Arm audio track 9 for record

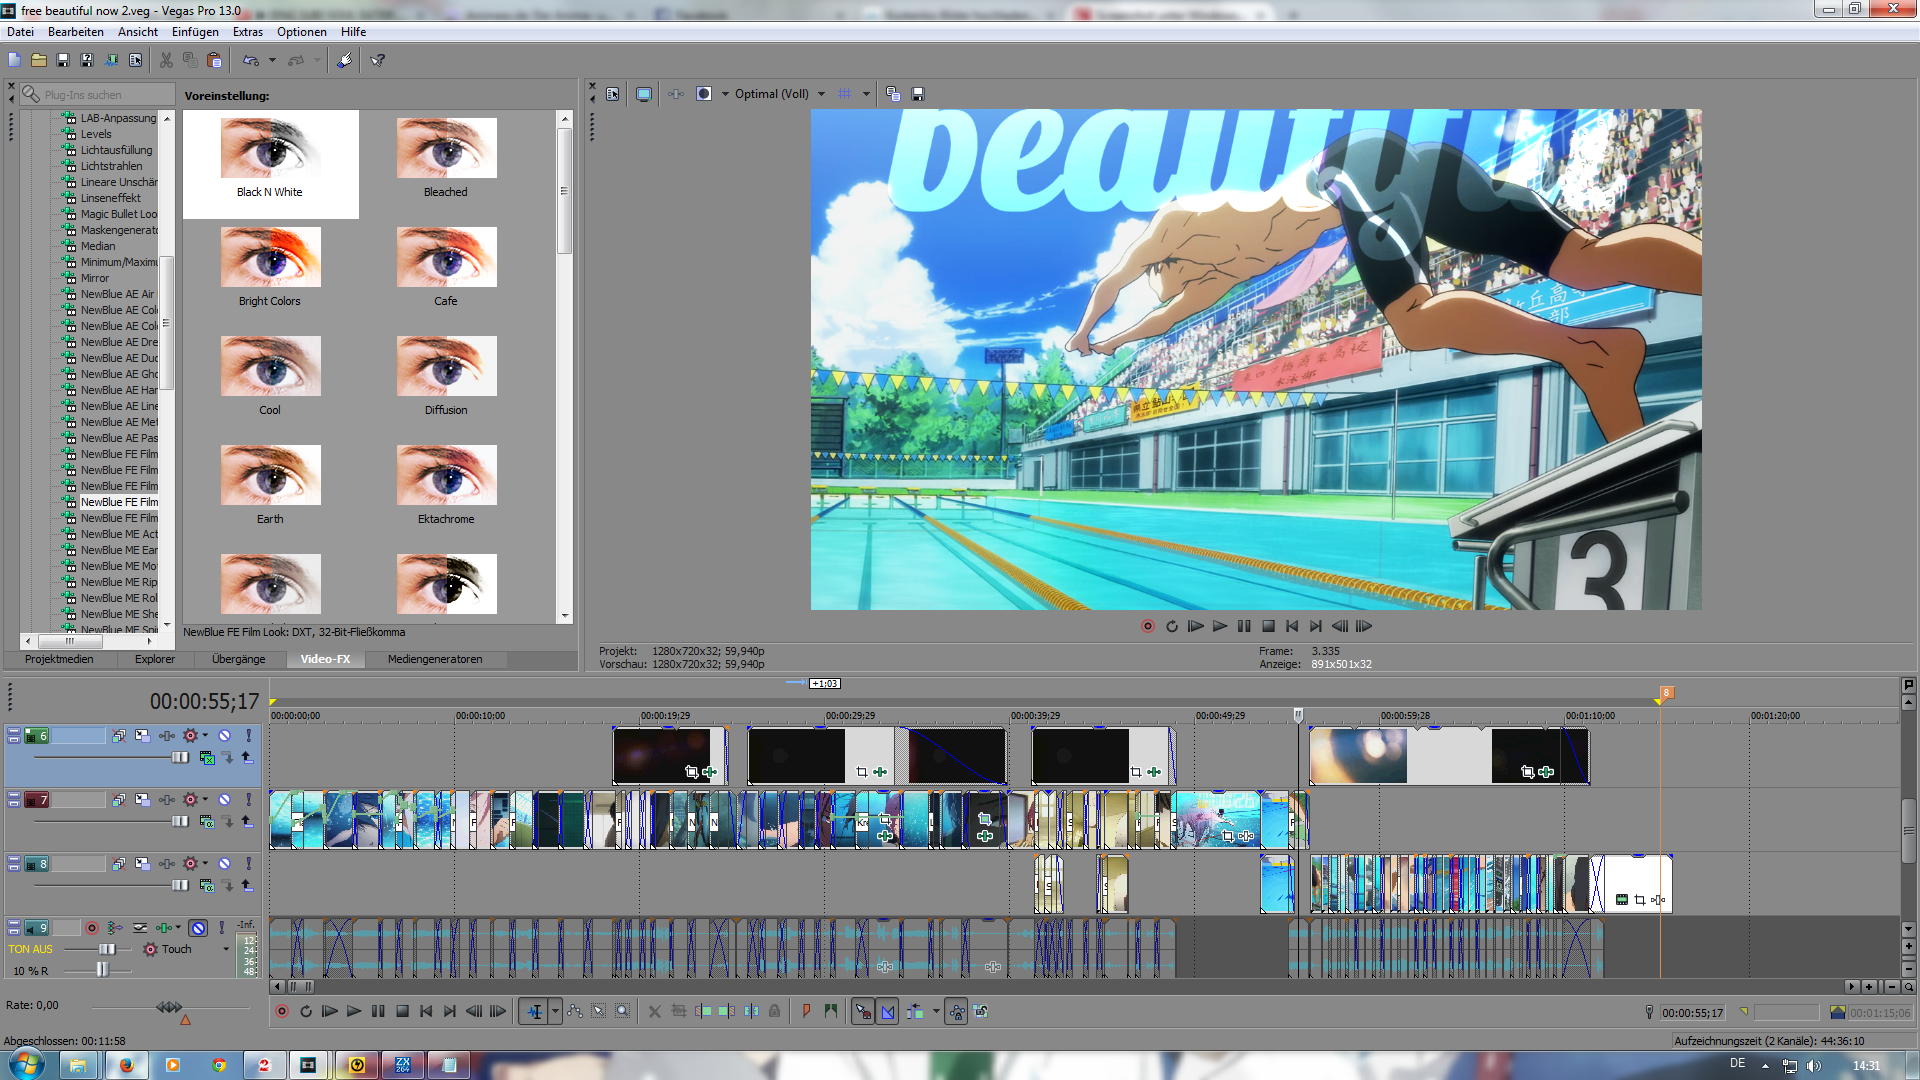[x=92, y=928]
